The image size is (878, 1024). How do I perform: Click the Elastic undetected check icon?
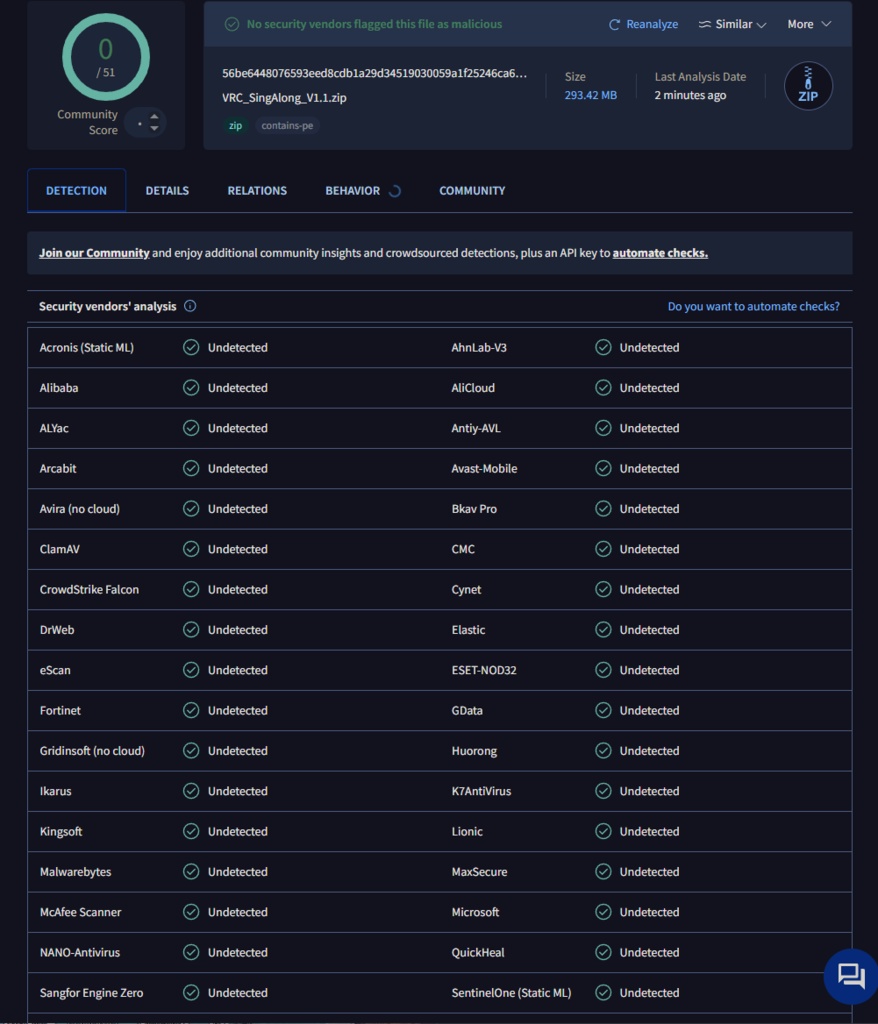tap(603, 630)
